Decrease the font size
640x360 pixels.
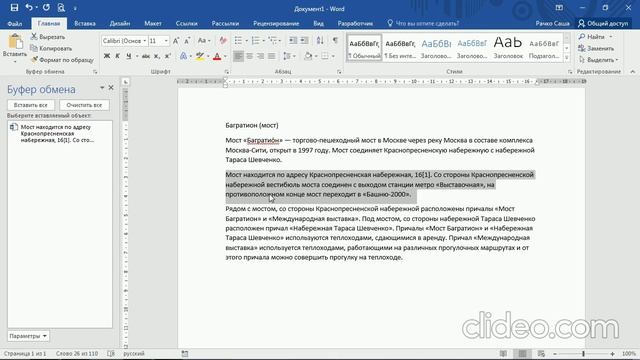coord(187,41)
